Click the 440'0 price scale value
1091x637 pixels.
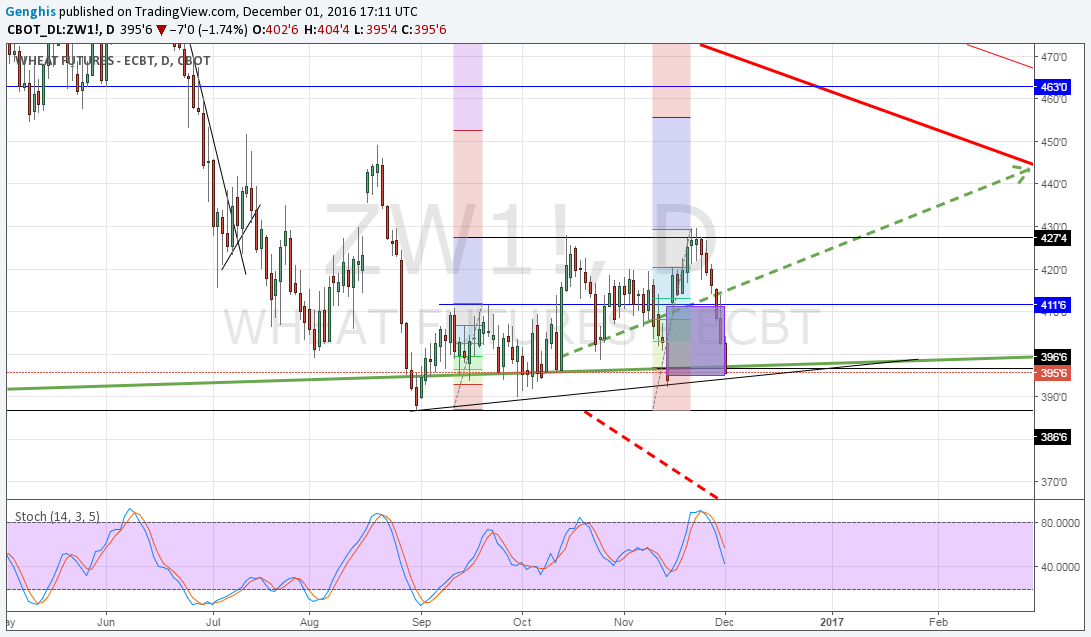(1054, 184)
